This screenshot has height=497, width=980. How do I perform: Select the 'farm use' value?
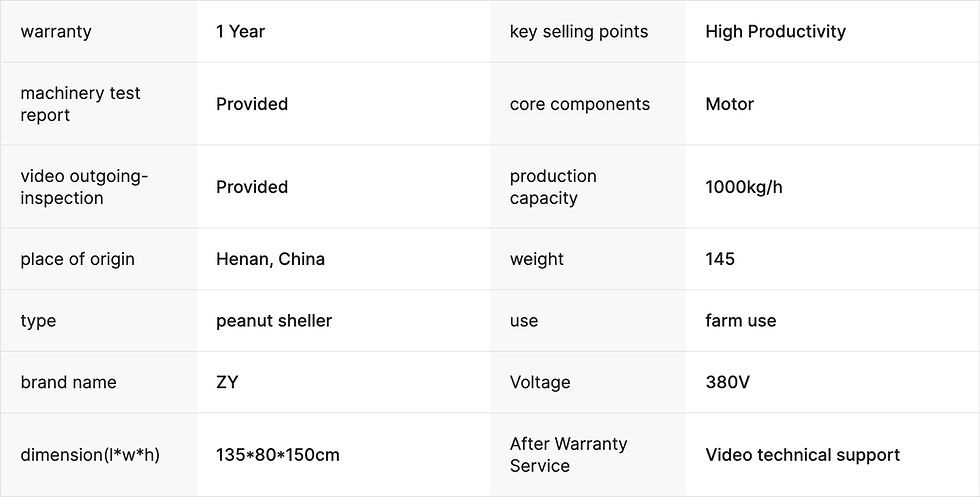pyautogui.click(x=741, y=321)
